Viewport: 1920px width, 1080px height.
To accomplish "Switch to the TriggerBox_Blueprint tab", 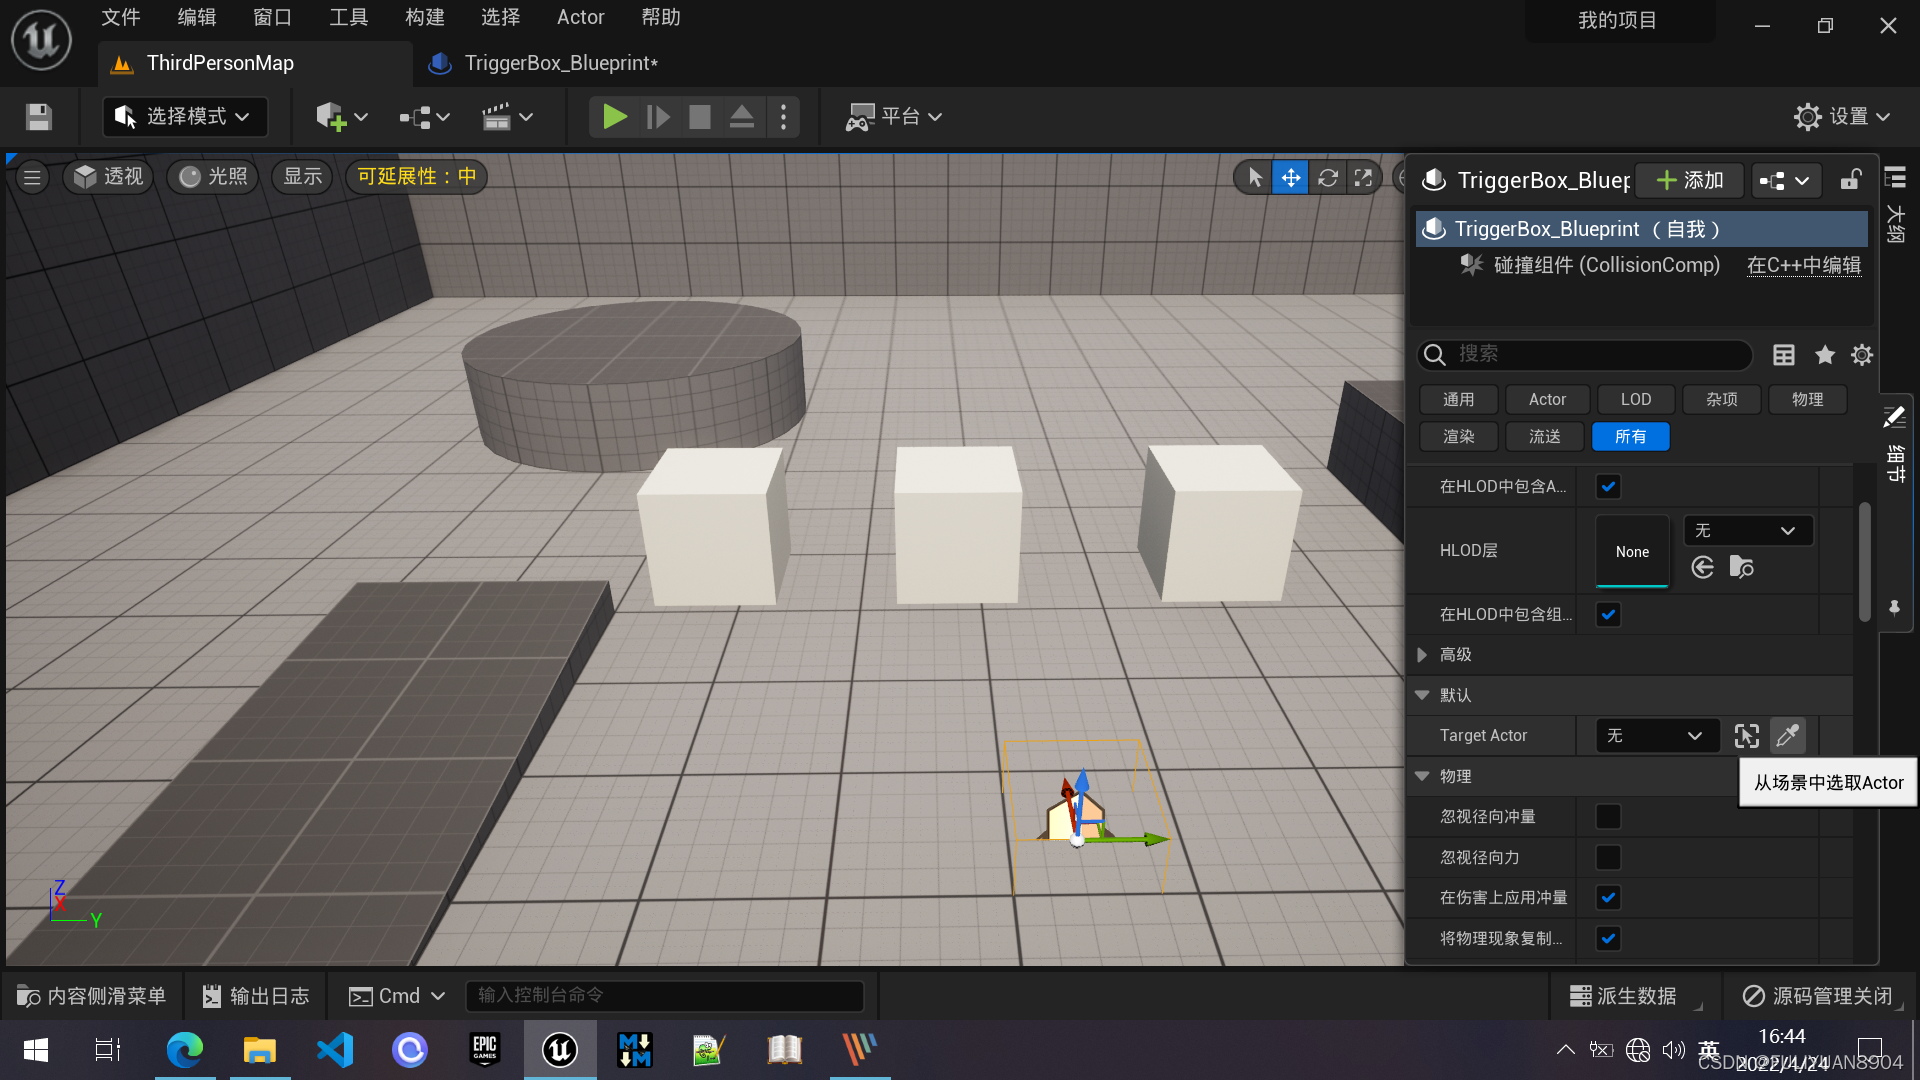I will pos(560,63).
